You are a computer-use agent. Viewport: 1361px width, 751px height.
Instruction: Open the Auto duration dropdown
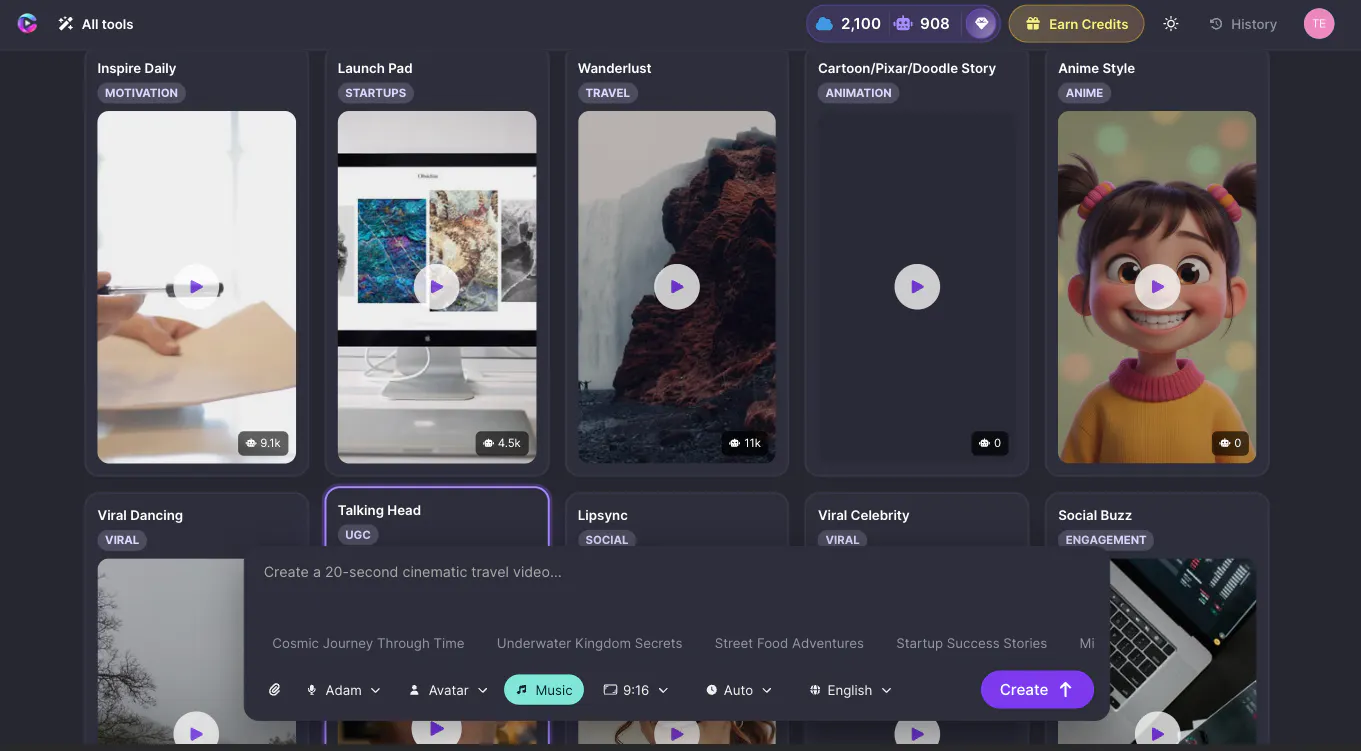(738, 690)
